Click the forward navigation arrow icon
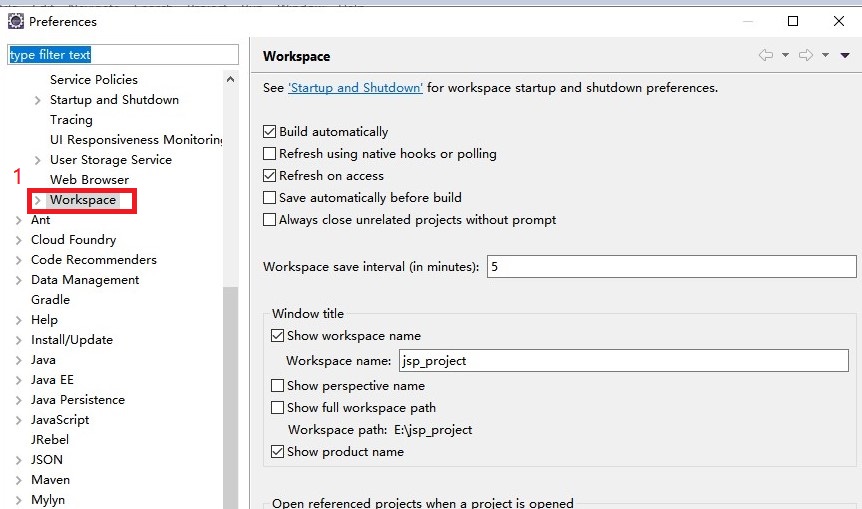862x509 pixels. [x=806, y=55]
